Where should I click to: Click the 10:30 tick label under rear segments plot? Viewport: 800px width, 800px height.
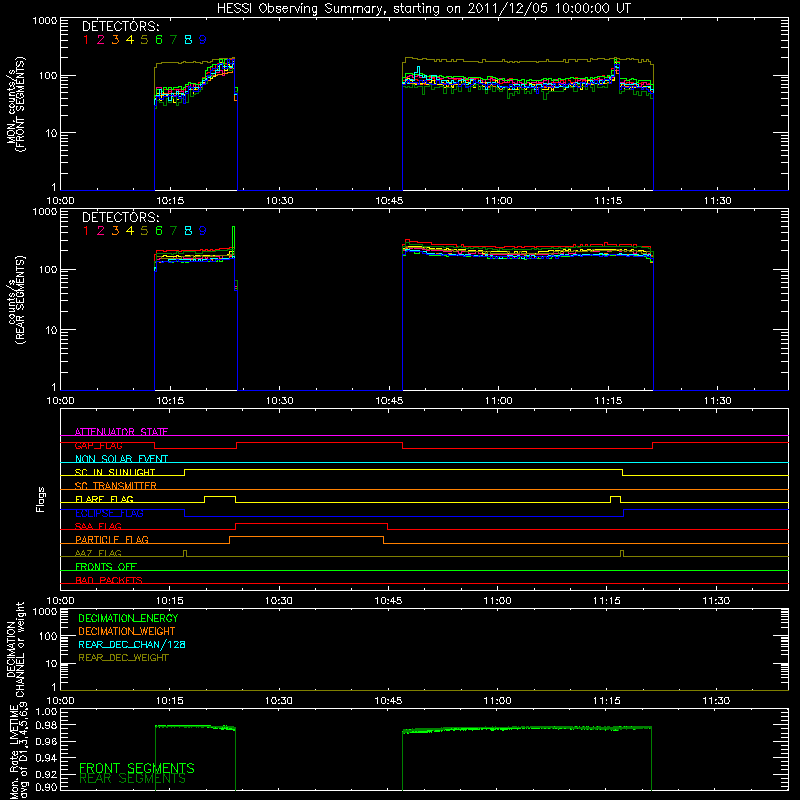pos(280,401)
